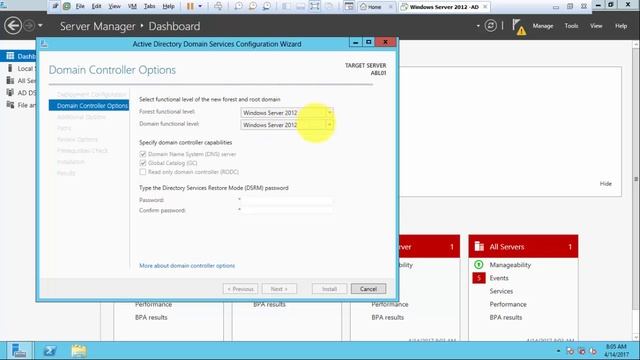Open the All Servers tile header
The height and width of the screenshot is (360, 640).
[523, 247]
